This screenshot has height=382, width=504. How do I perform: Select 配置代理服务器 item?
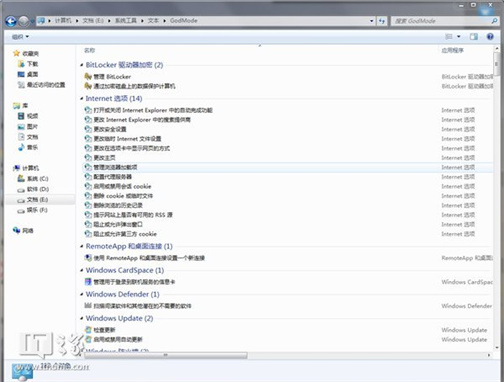(x=113, y=177)
